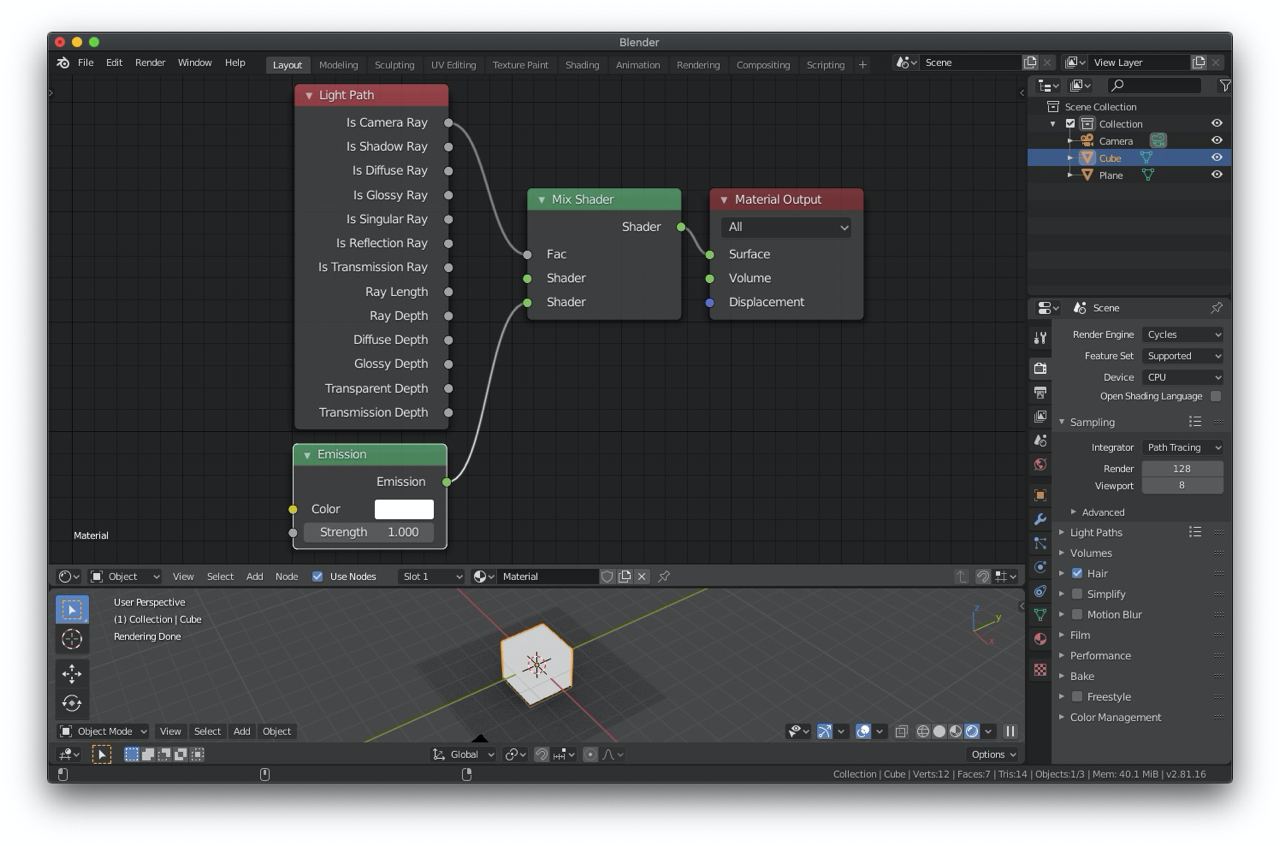This screenshot has width=1280, height=846.
Task: Open the Feature Set dropdown
Action: point(1183,356)
